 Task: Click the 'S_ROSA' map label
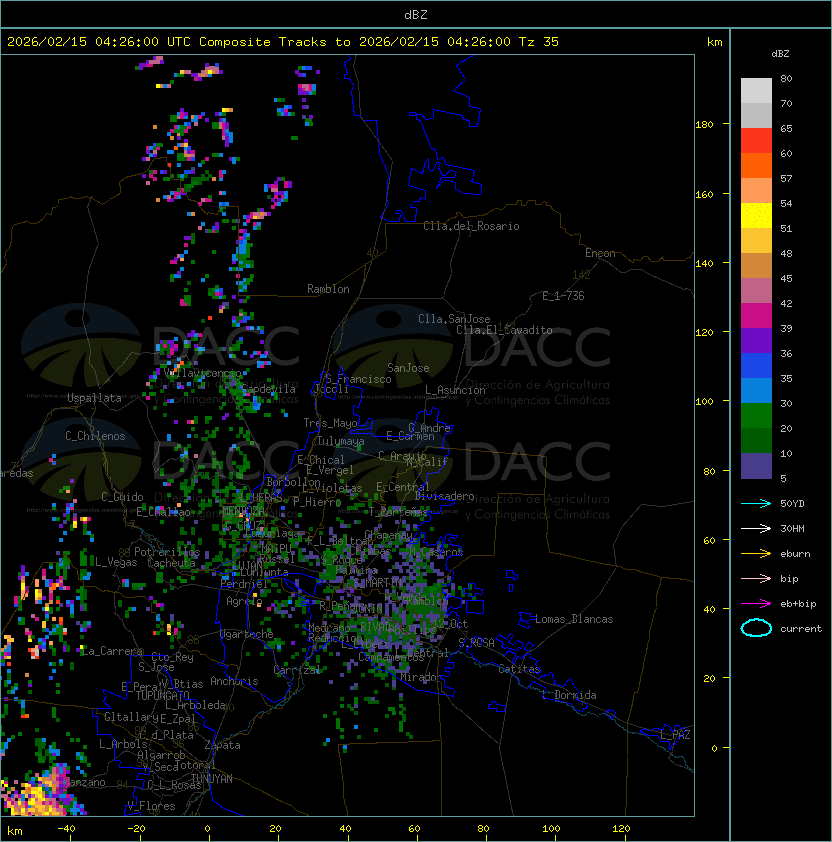[x=476, y=642]
